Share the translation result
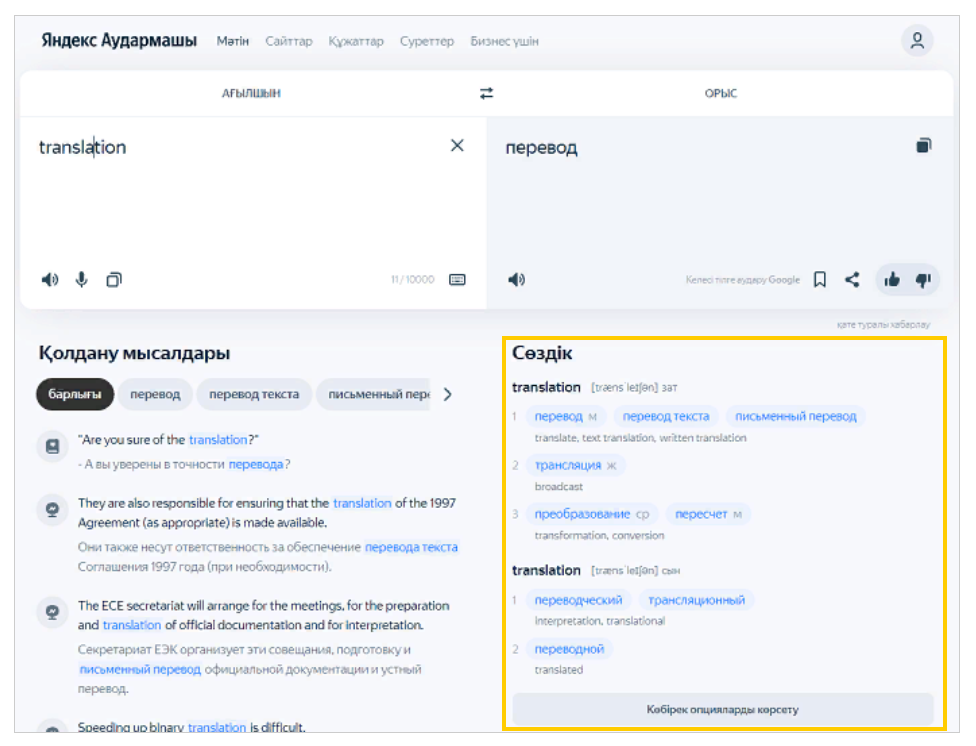Image resolution: width=976 pixels, height=746 pixels. 852,280
